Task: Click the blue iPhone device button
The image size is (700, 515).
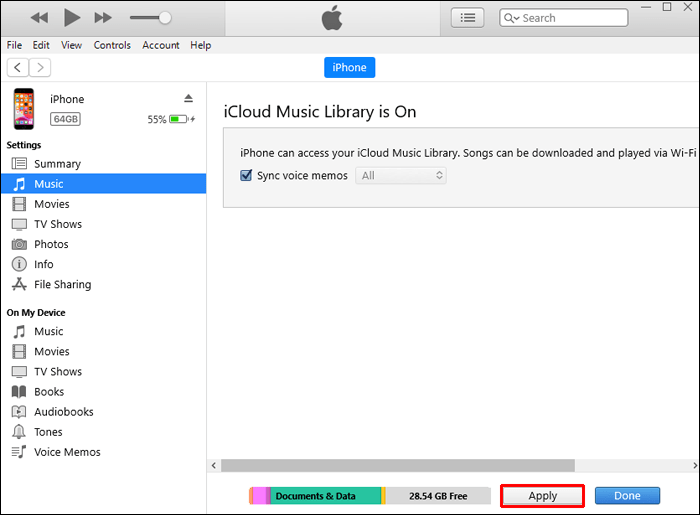Action: (x=350, y=67)
